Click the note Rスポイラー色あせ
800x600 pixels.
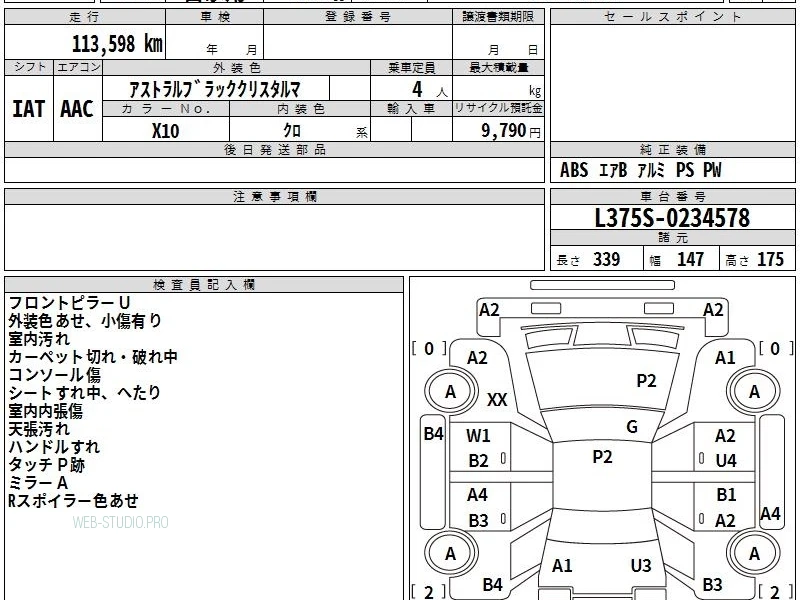tap(73, 501)
